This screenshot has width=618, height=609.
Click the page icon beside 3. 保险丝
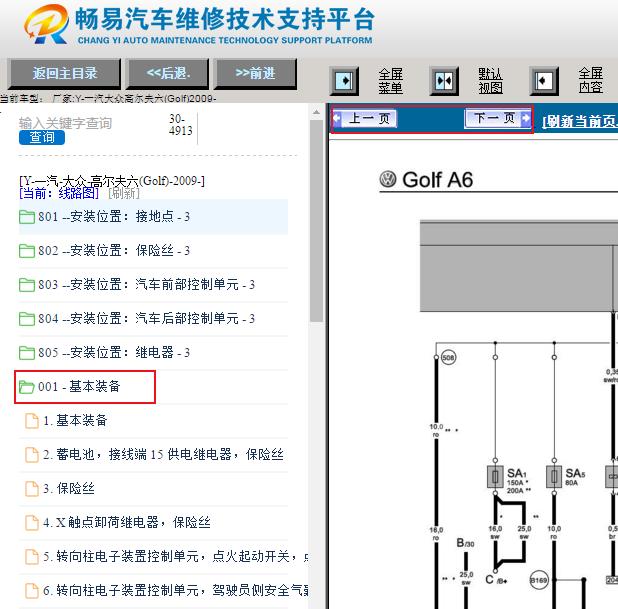point(32,488)
